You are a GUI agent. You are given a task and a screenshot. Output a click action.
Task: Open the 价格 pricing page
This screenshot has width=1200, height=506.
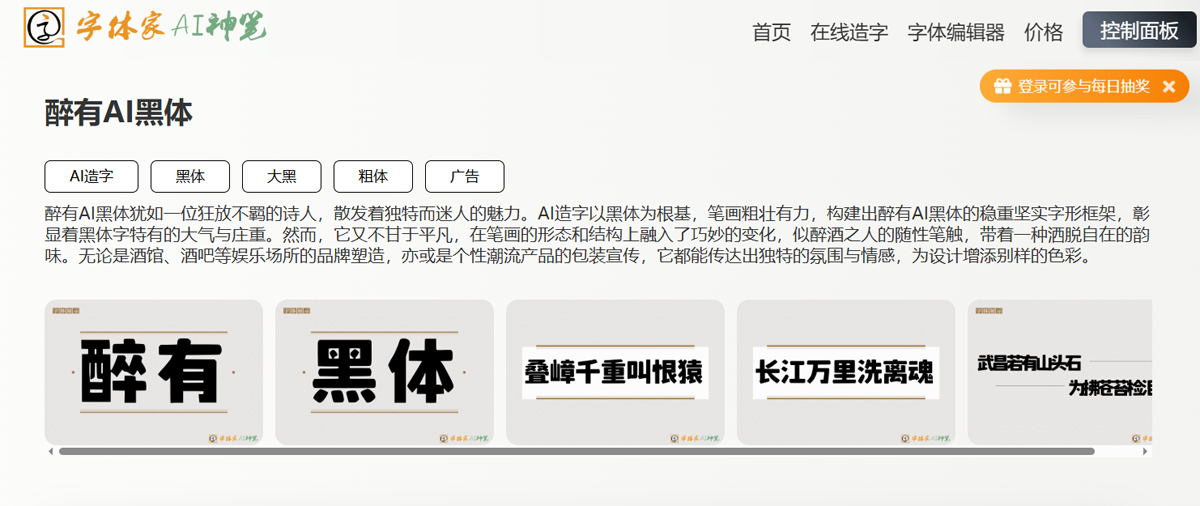pos(1043,32)
